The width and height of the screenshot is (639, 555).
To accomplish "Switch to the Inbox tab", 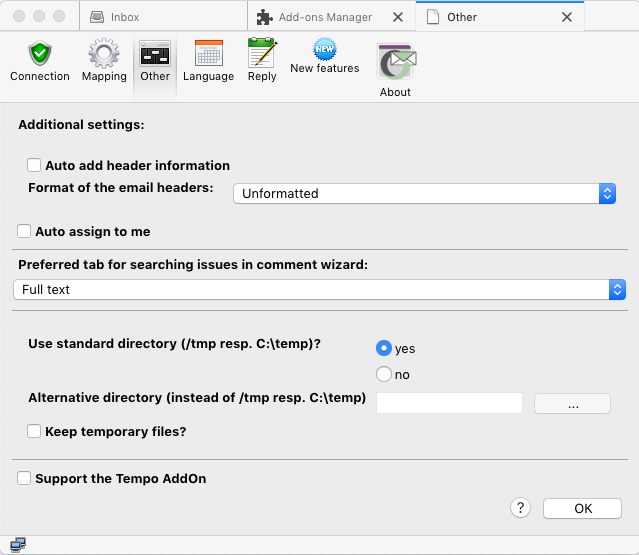I will (160, 17).
